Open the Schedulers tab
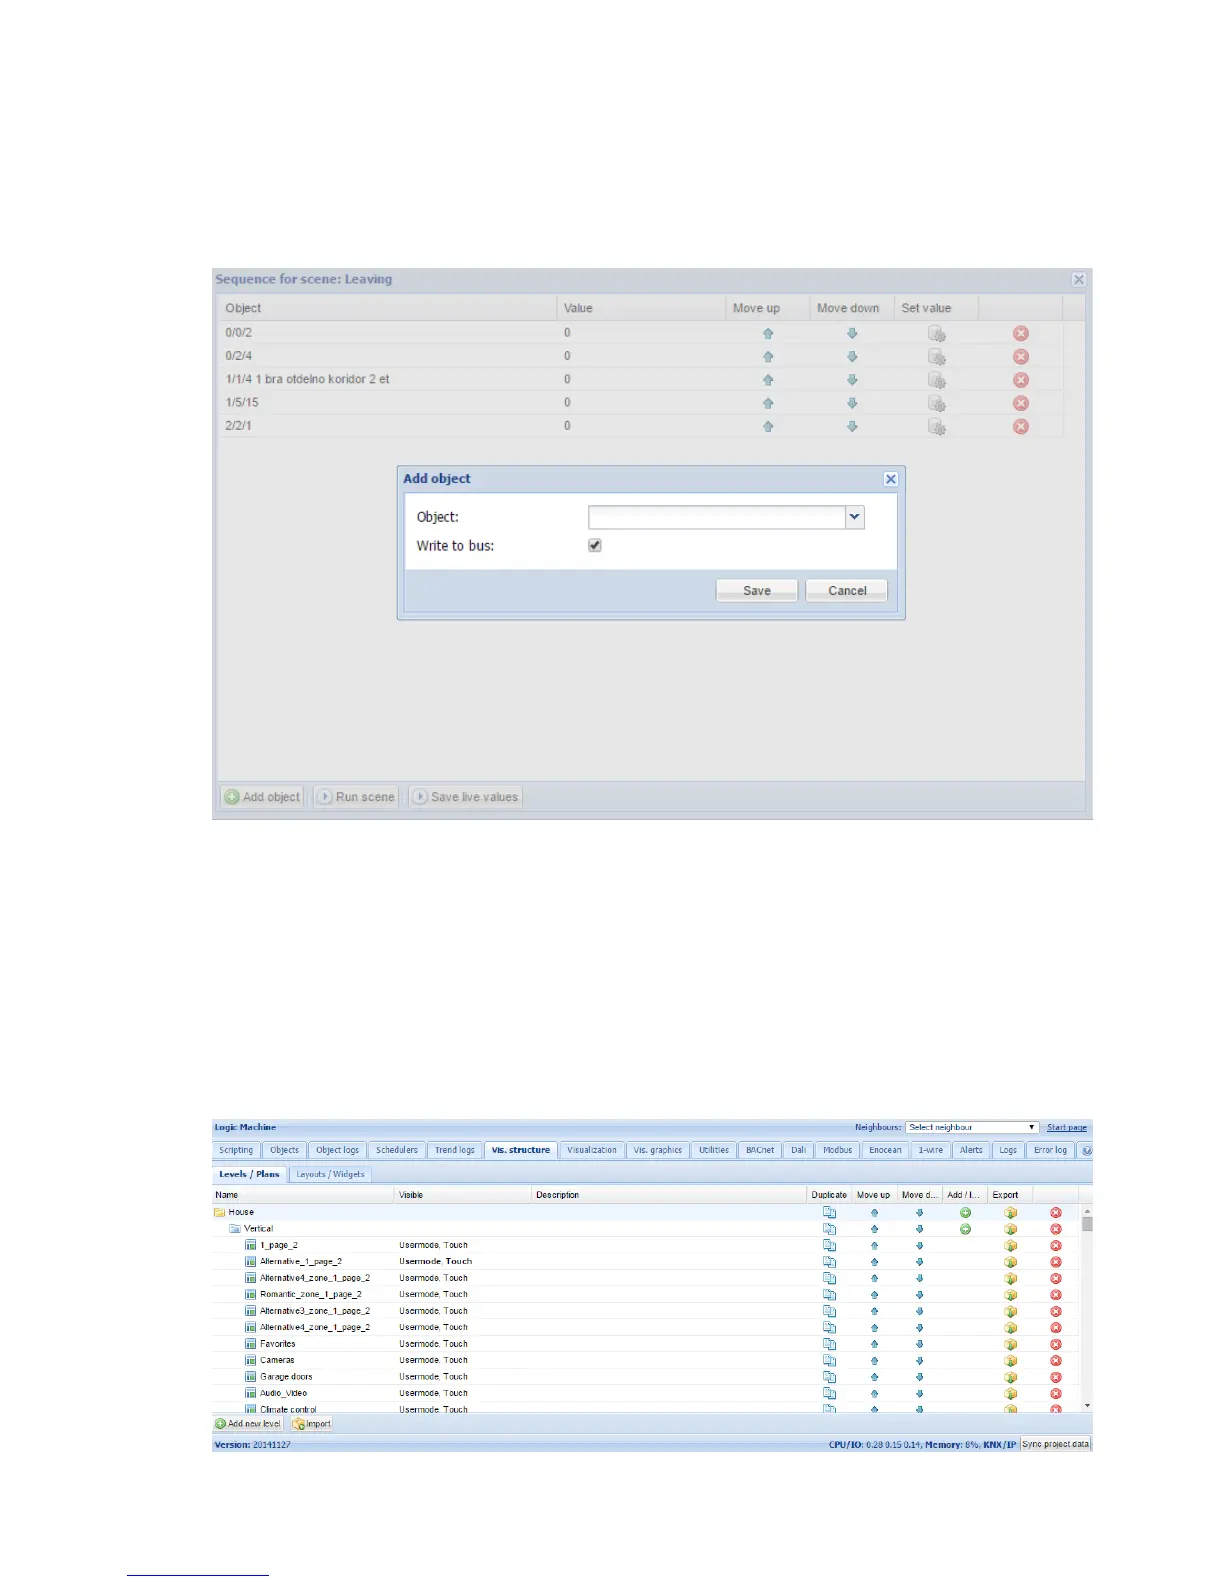 (397, 1150)
